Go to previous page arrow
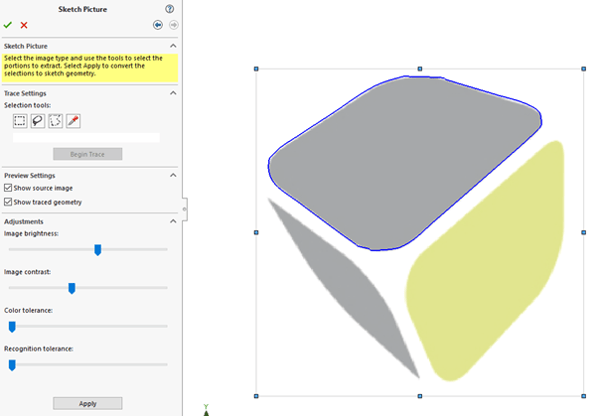Viewport: 600px width, 416px height. point(158,25)
